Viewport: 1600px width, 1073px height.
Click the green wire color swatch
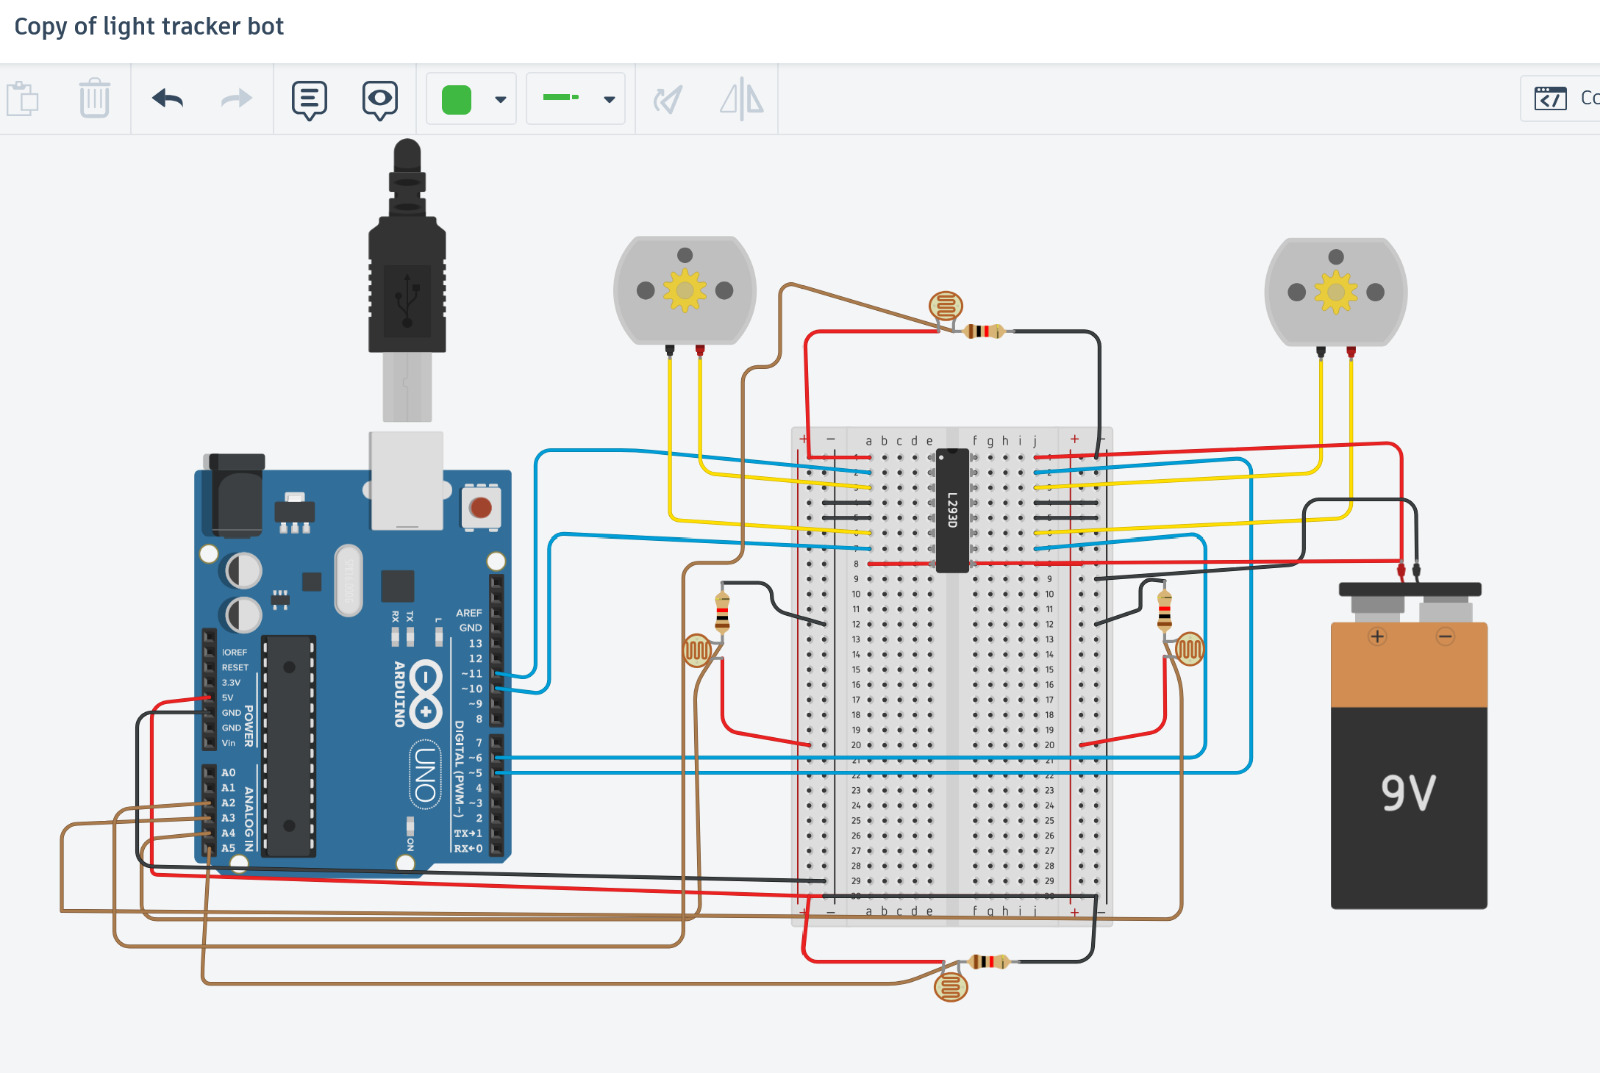[x=456, y=99]
